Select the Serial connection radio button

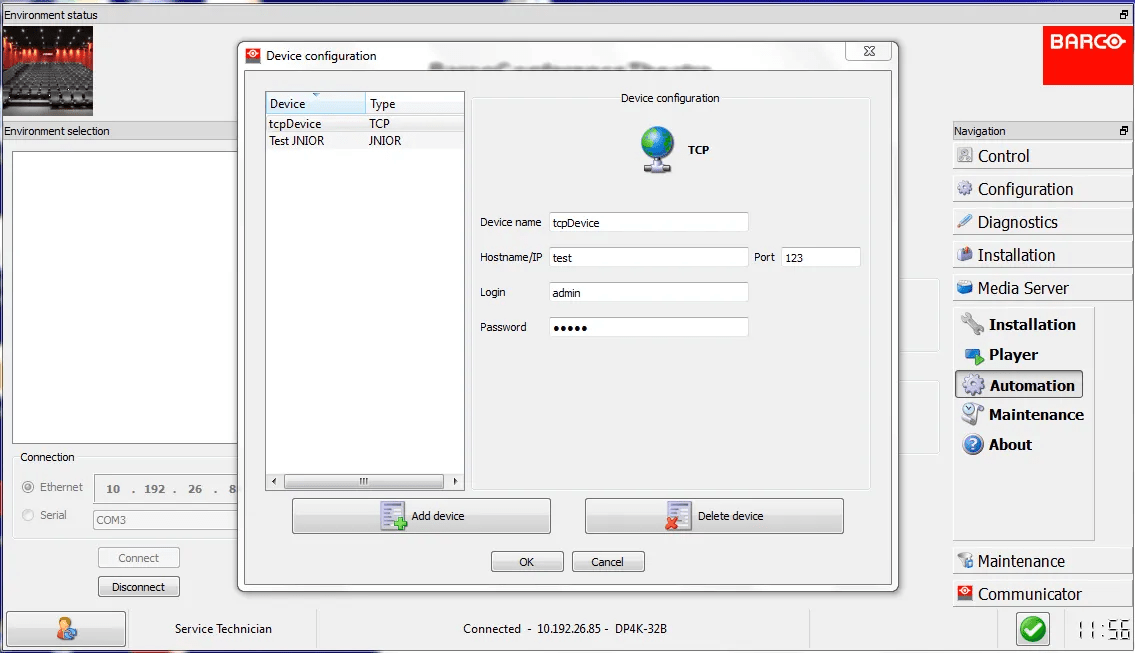pyautogui.click(x=28, y=516)
